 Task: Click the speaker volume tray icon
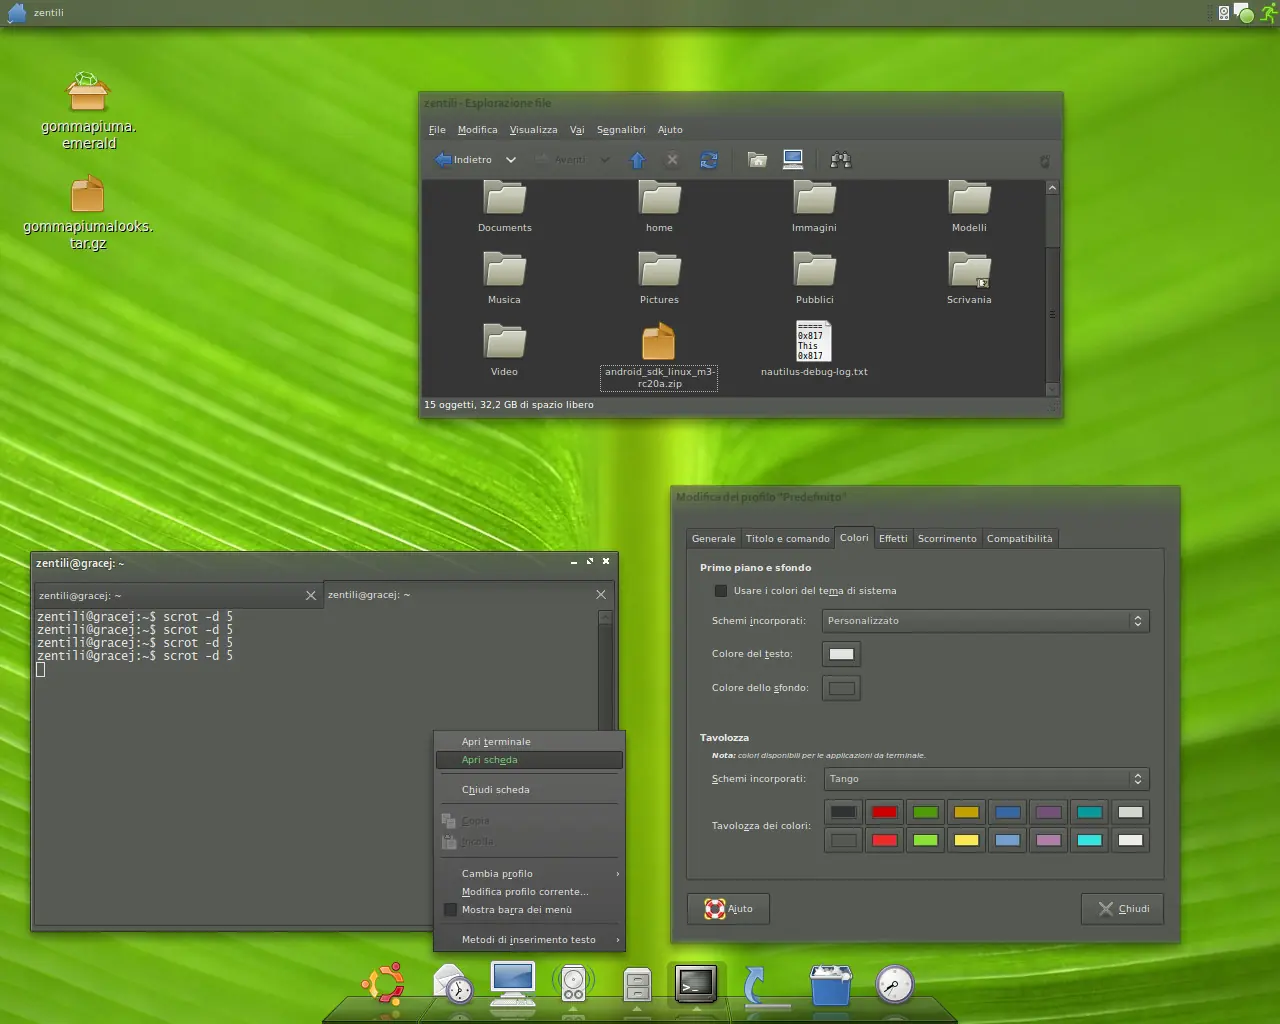1224,13
